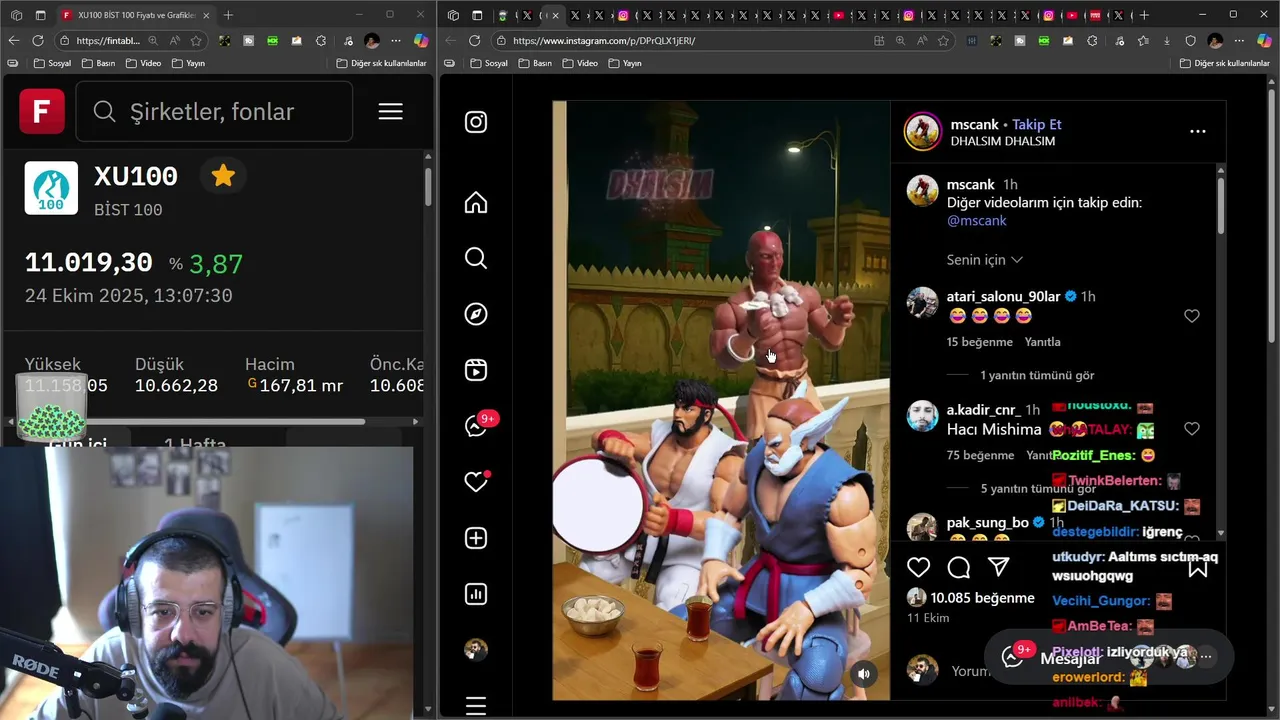Image resolution: width=1280 pixels, height=720 pixels.
Task: Click Yanıtla under atari_salonu_90lar comment
Action: pyautogui.click(x=1042, y=342)
